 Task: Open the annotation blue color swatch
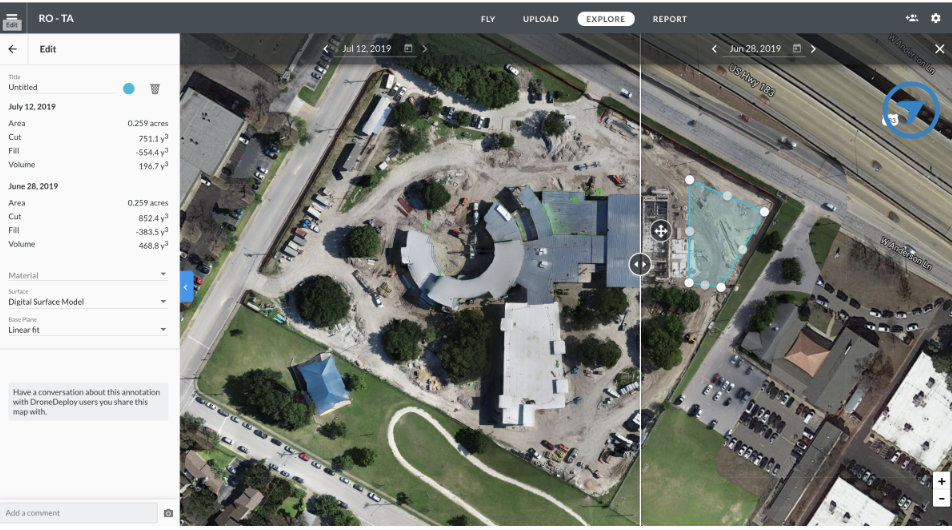pyautogui.click(x=129, y=89)
